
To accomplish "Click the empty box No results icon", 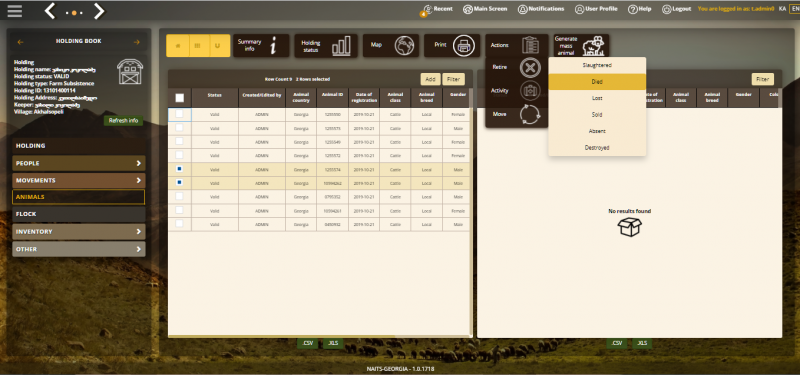I will 630,227.
